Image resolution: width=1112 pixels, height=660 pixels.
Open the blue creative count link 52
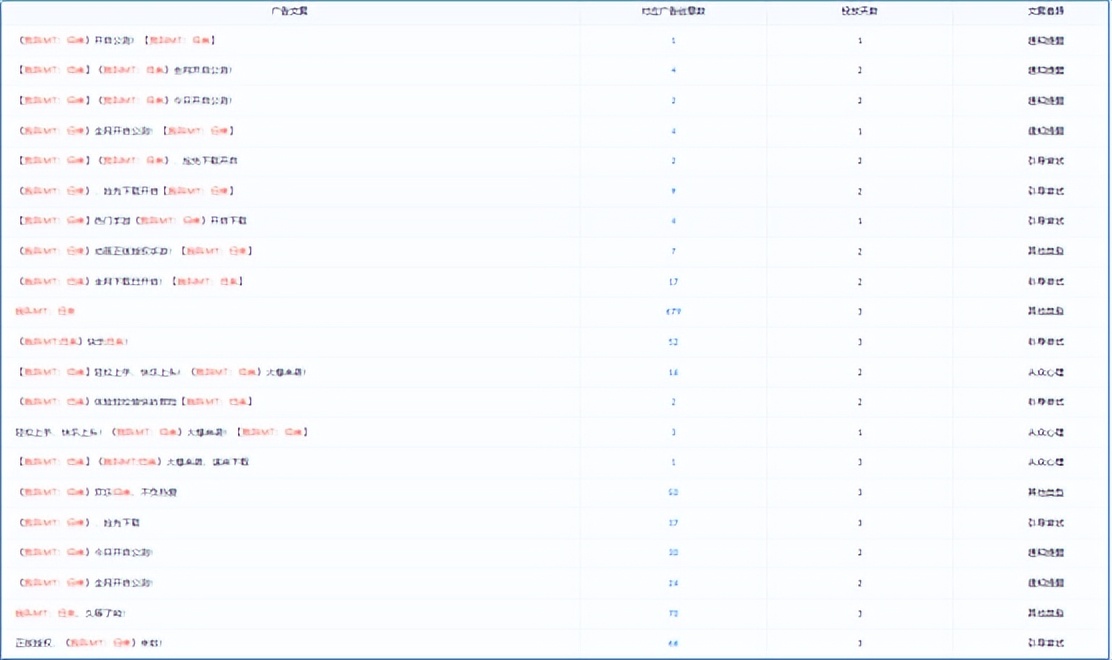pos(673,342)
